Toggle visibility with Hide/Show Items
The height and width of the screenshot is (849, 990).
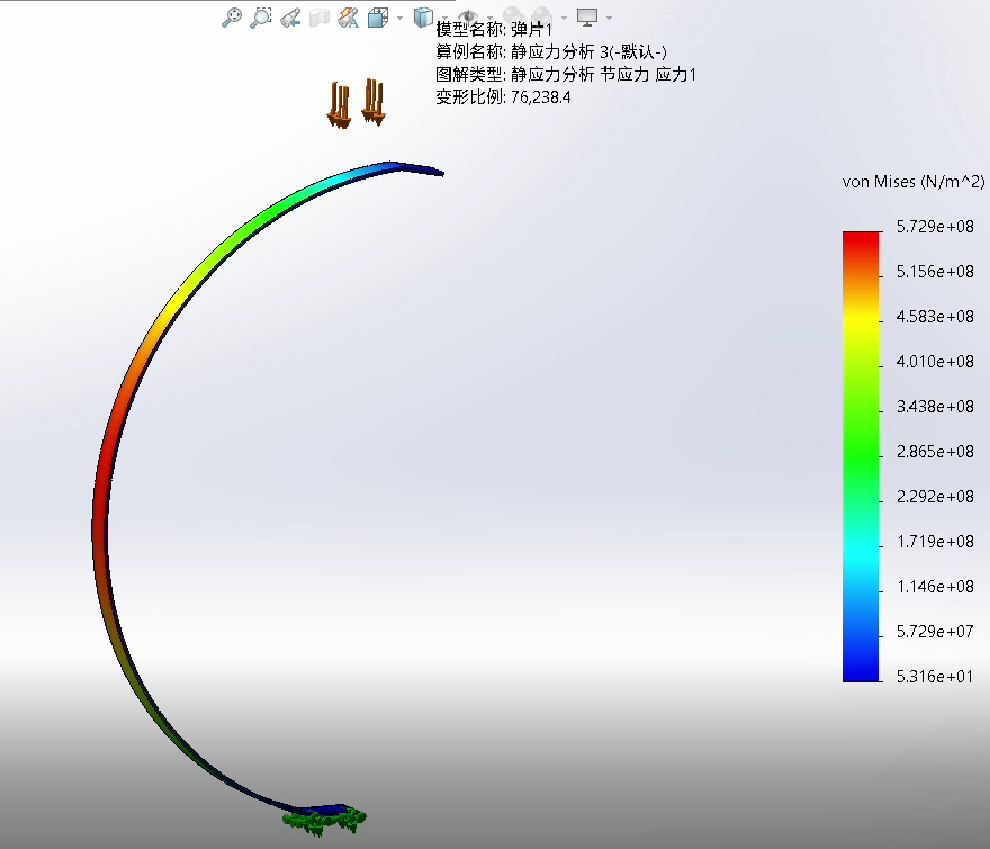(469, 17)
